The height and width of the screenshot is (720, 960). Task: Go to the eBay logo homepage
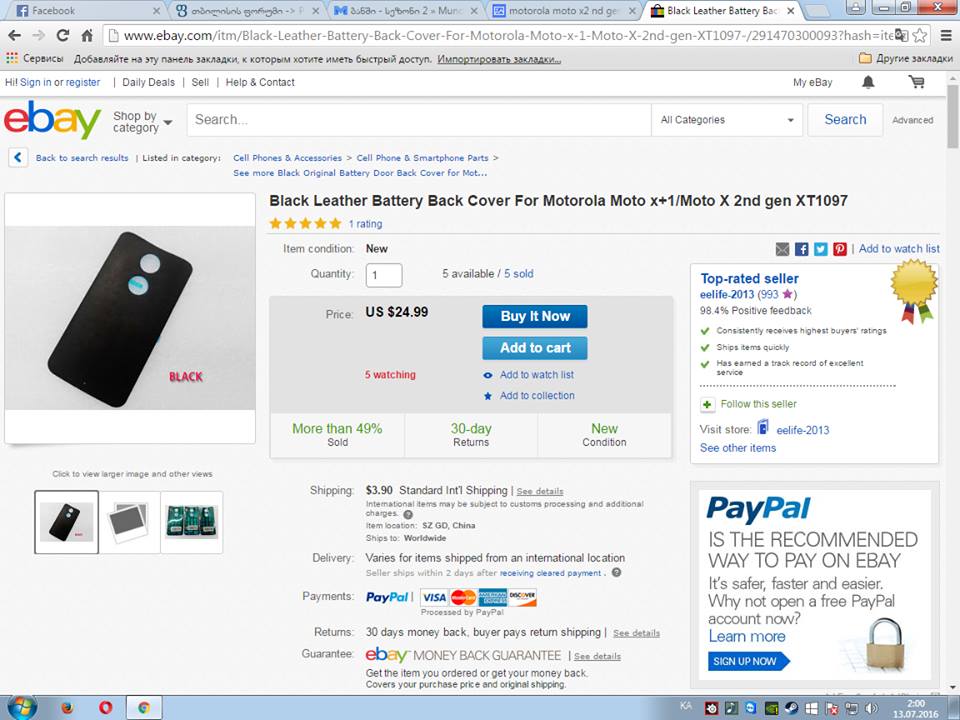click(x=53, y=120)
